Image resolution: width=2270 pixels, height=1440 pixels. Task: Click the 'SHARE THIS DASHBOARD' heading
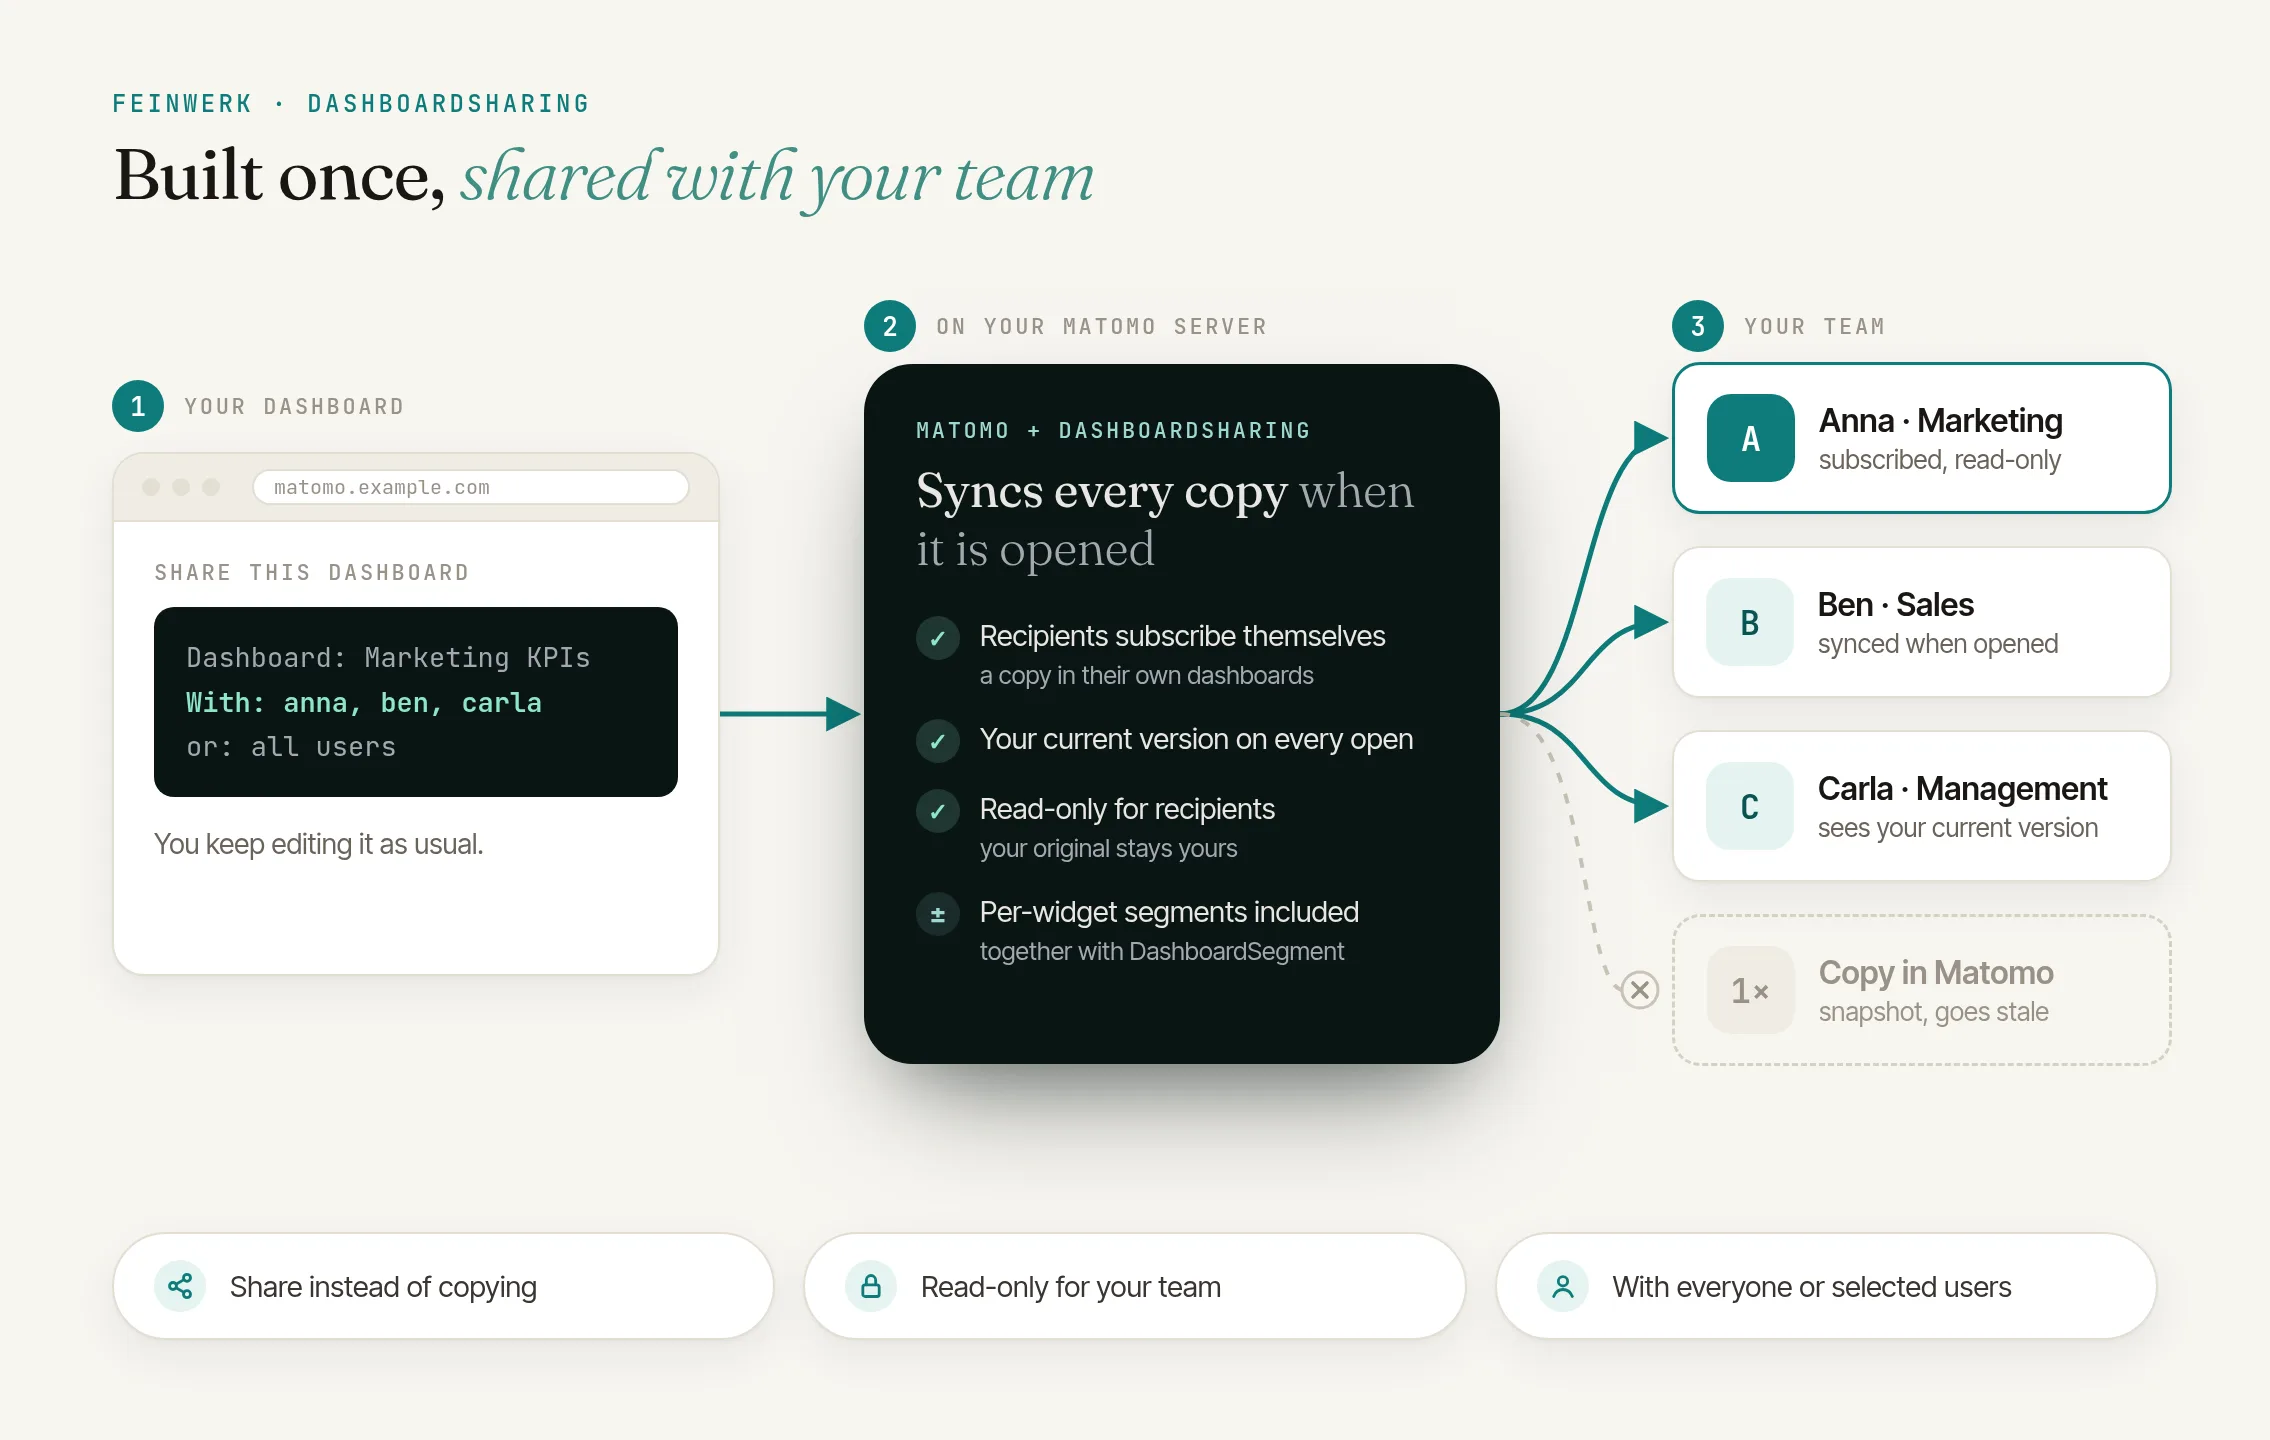(x=312, y=572)
